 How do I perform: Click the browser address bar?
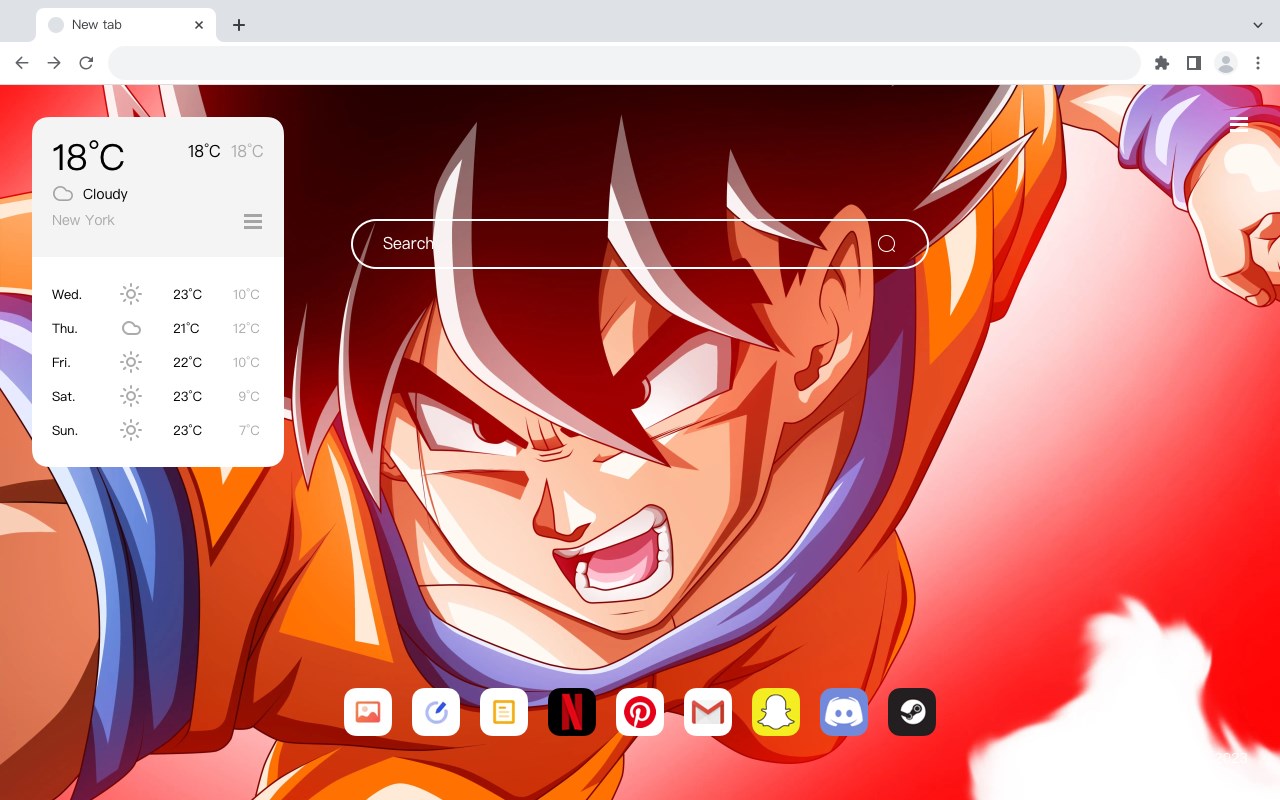point(624,63)
